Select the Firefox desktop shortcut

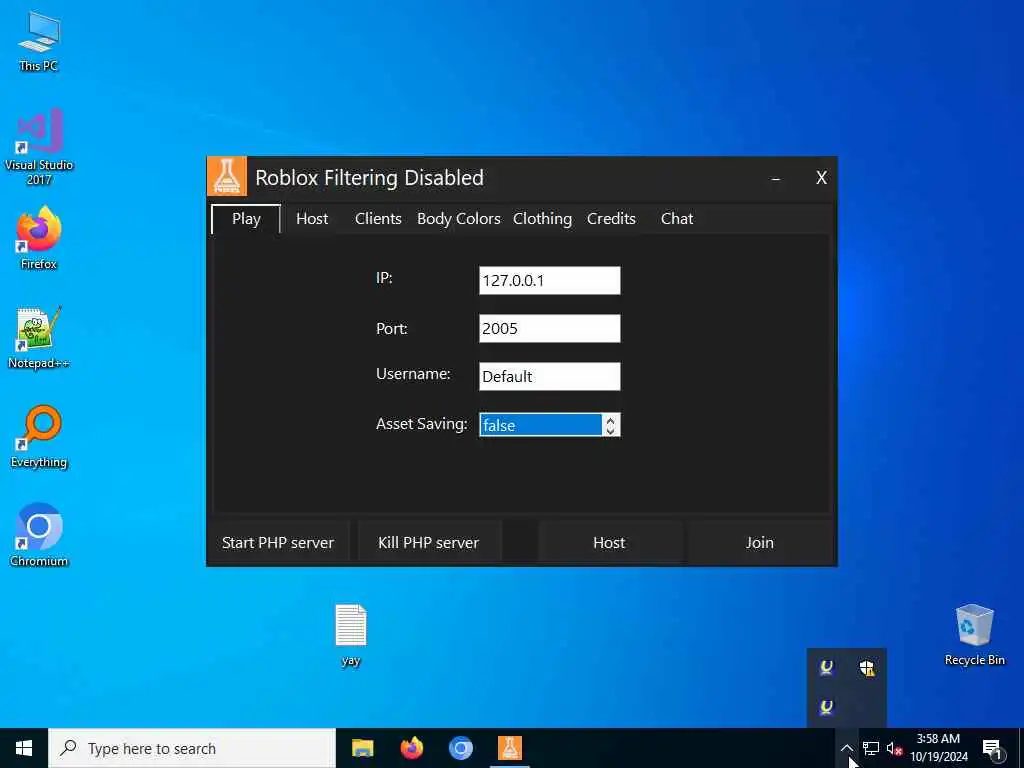39,238
